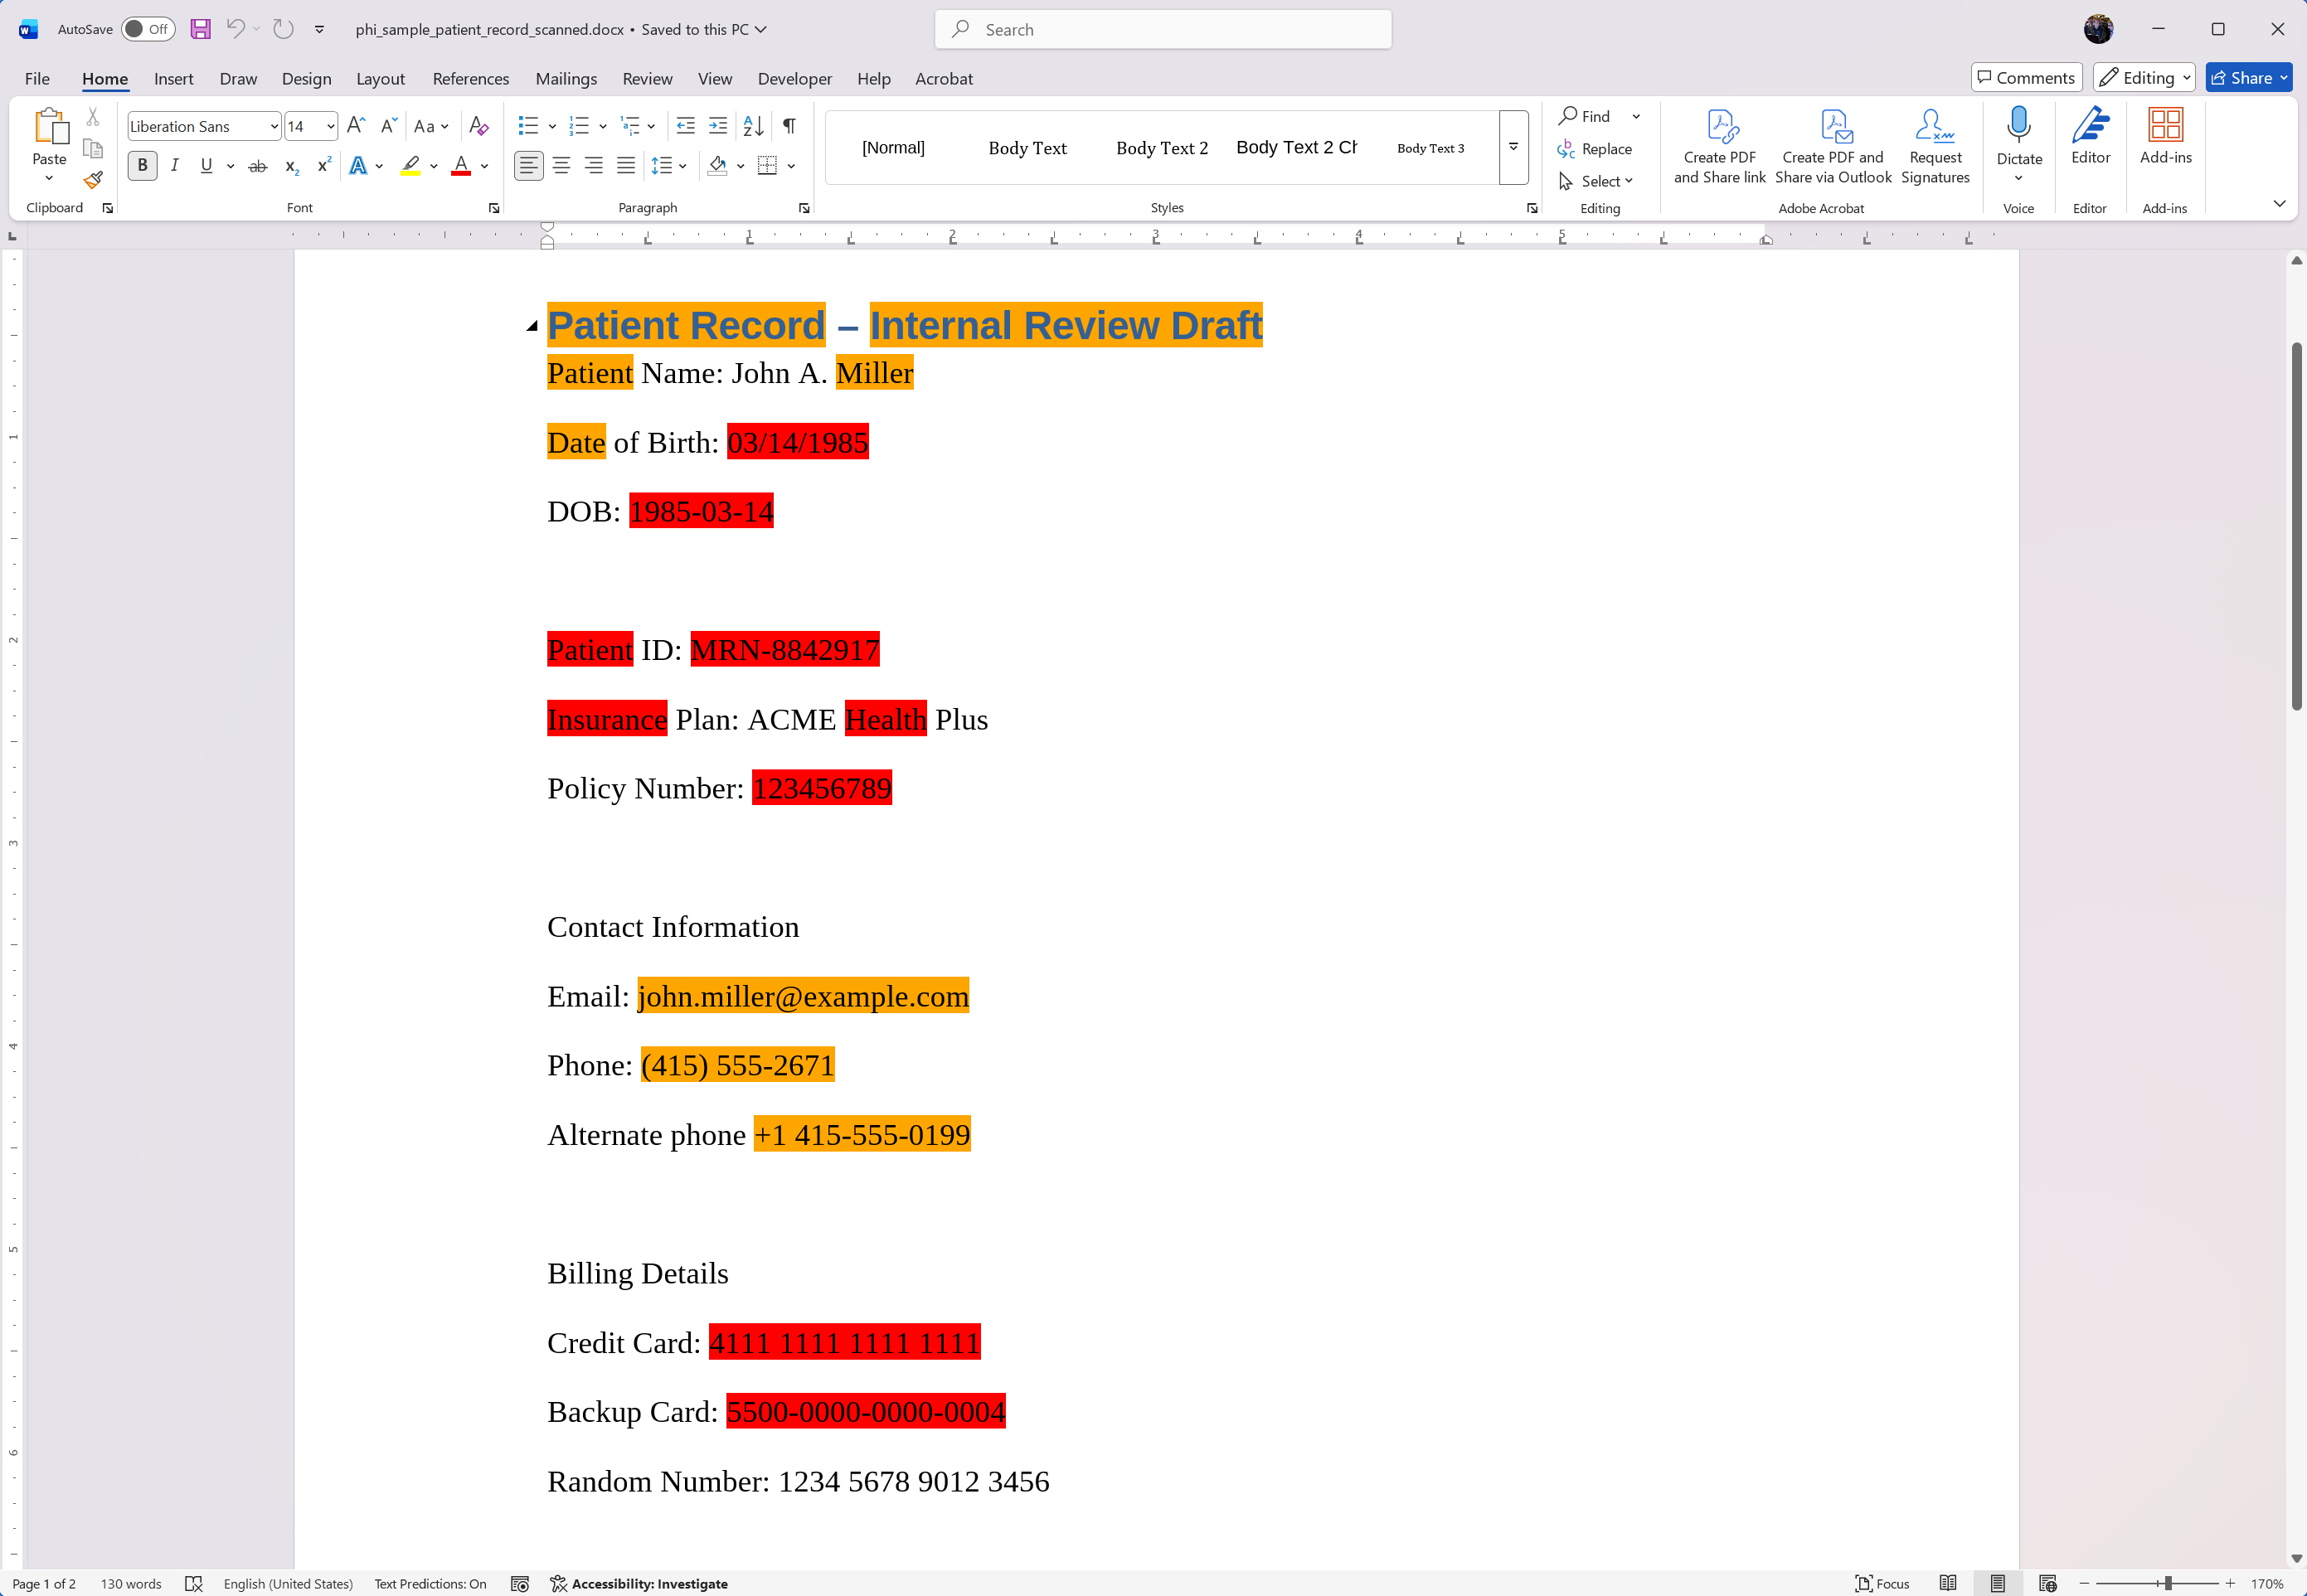Open the Review tab

click(x=646, y=78)
